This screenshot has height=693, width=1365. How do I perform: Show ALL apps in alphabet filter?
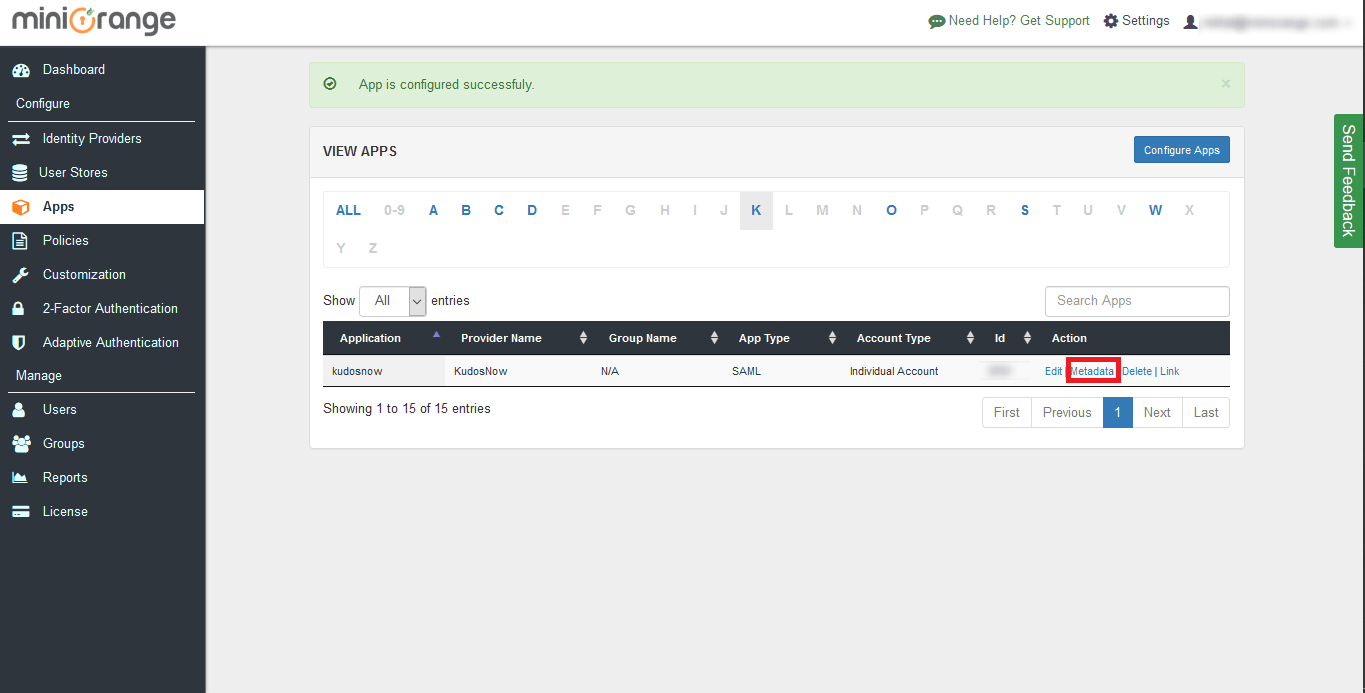[348, 211]
